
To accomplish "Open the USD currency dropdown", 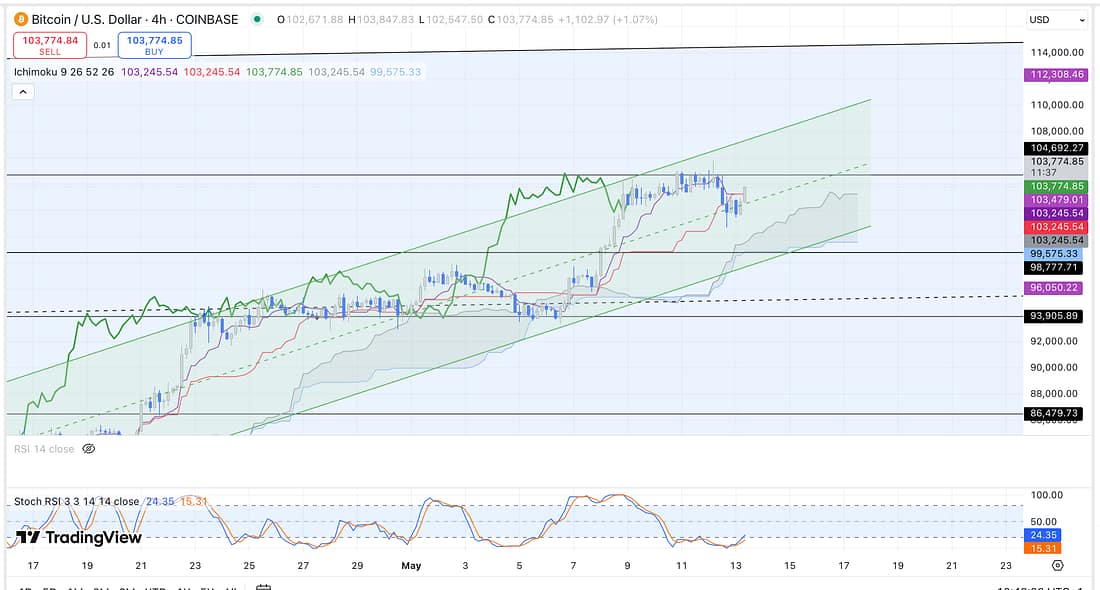I will click(x=1056, y=20).
